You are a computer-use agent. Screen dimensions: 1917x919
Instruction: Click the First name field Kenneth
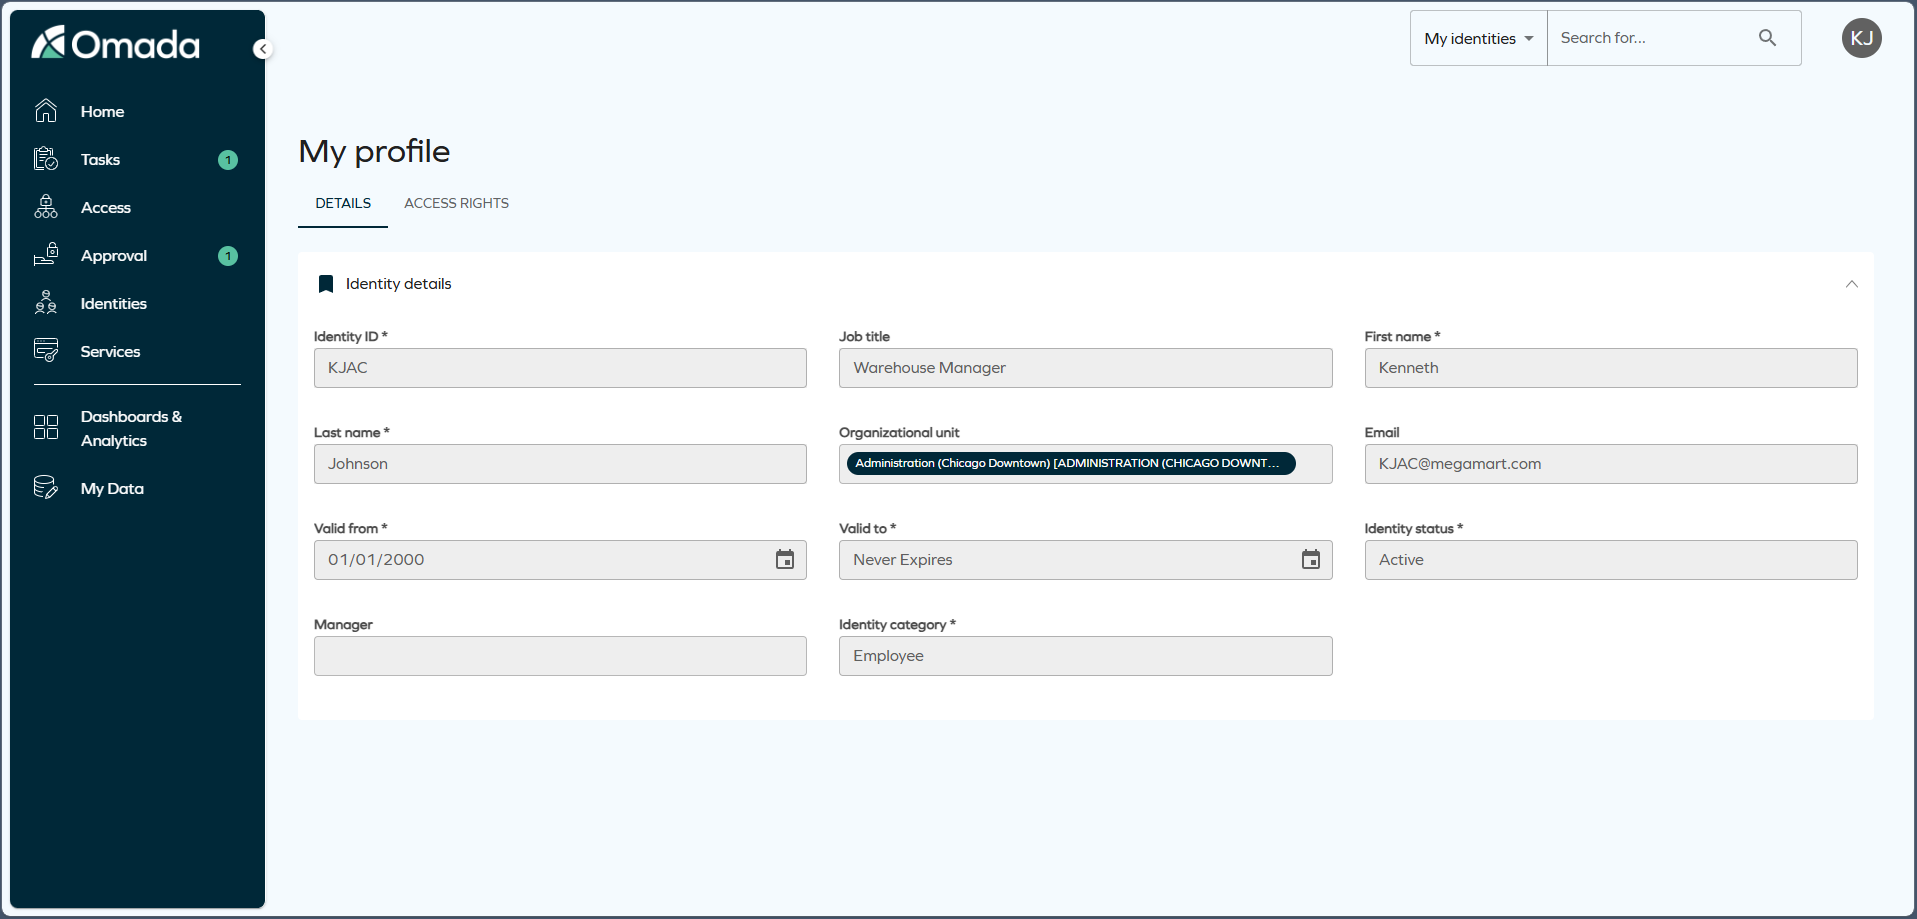(1611, 368)
